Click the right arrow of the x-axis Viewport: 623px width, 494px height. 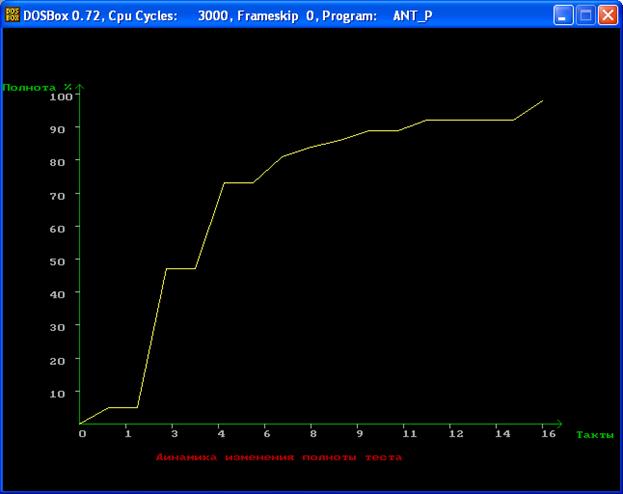click(x=559, y=424)
